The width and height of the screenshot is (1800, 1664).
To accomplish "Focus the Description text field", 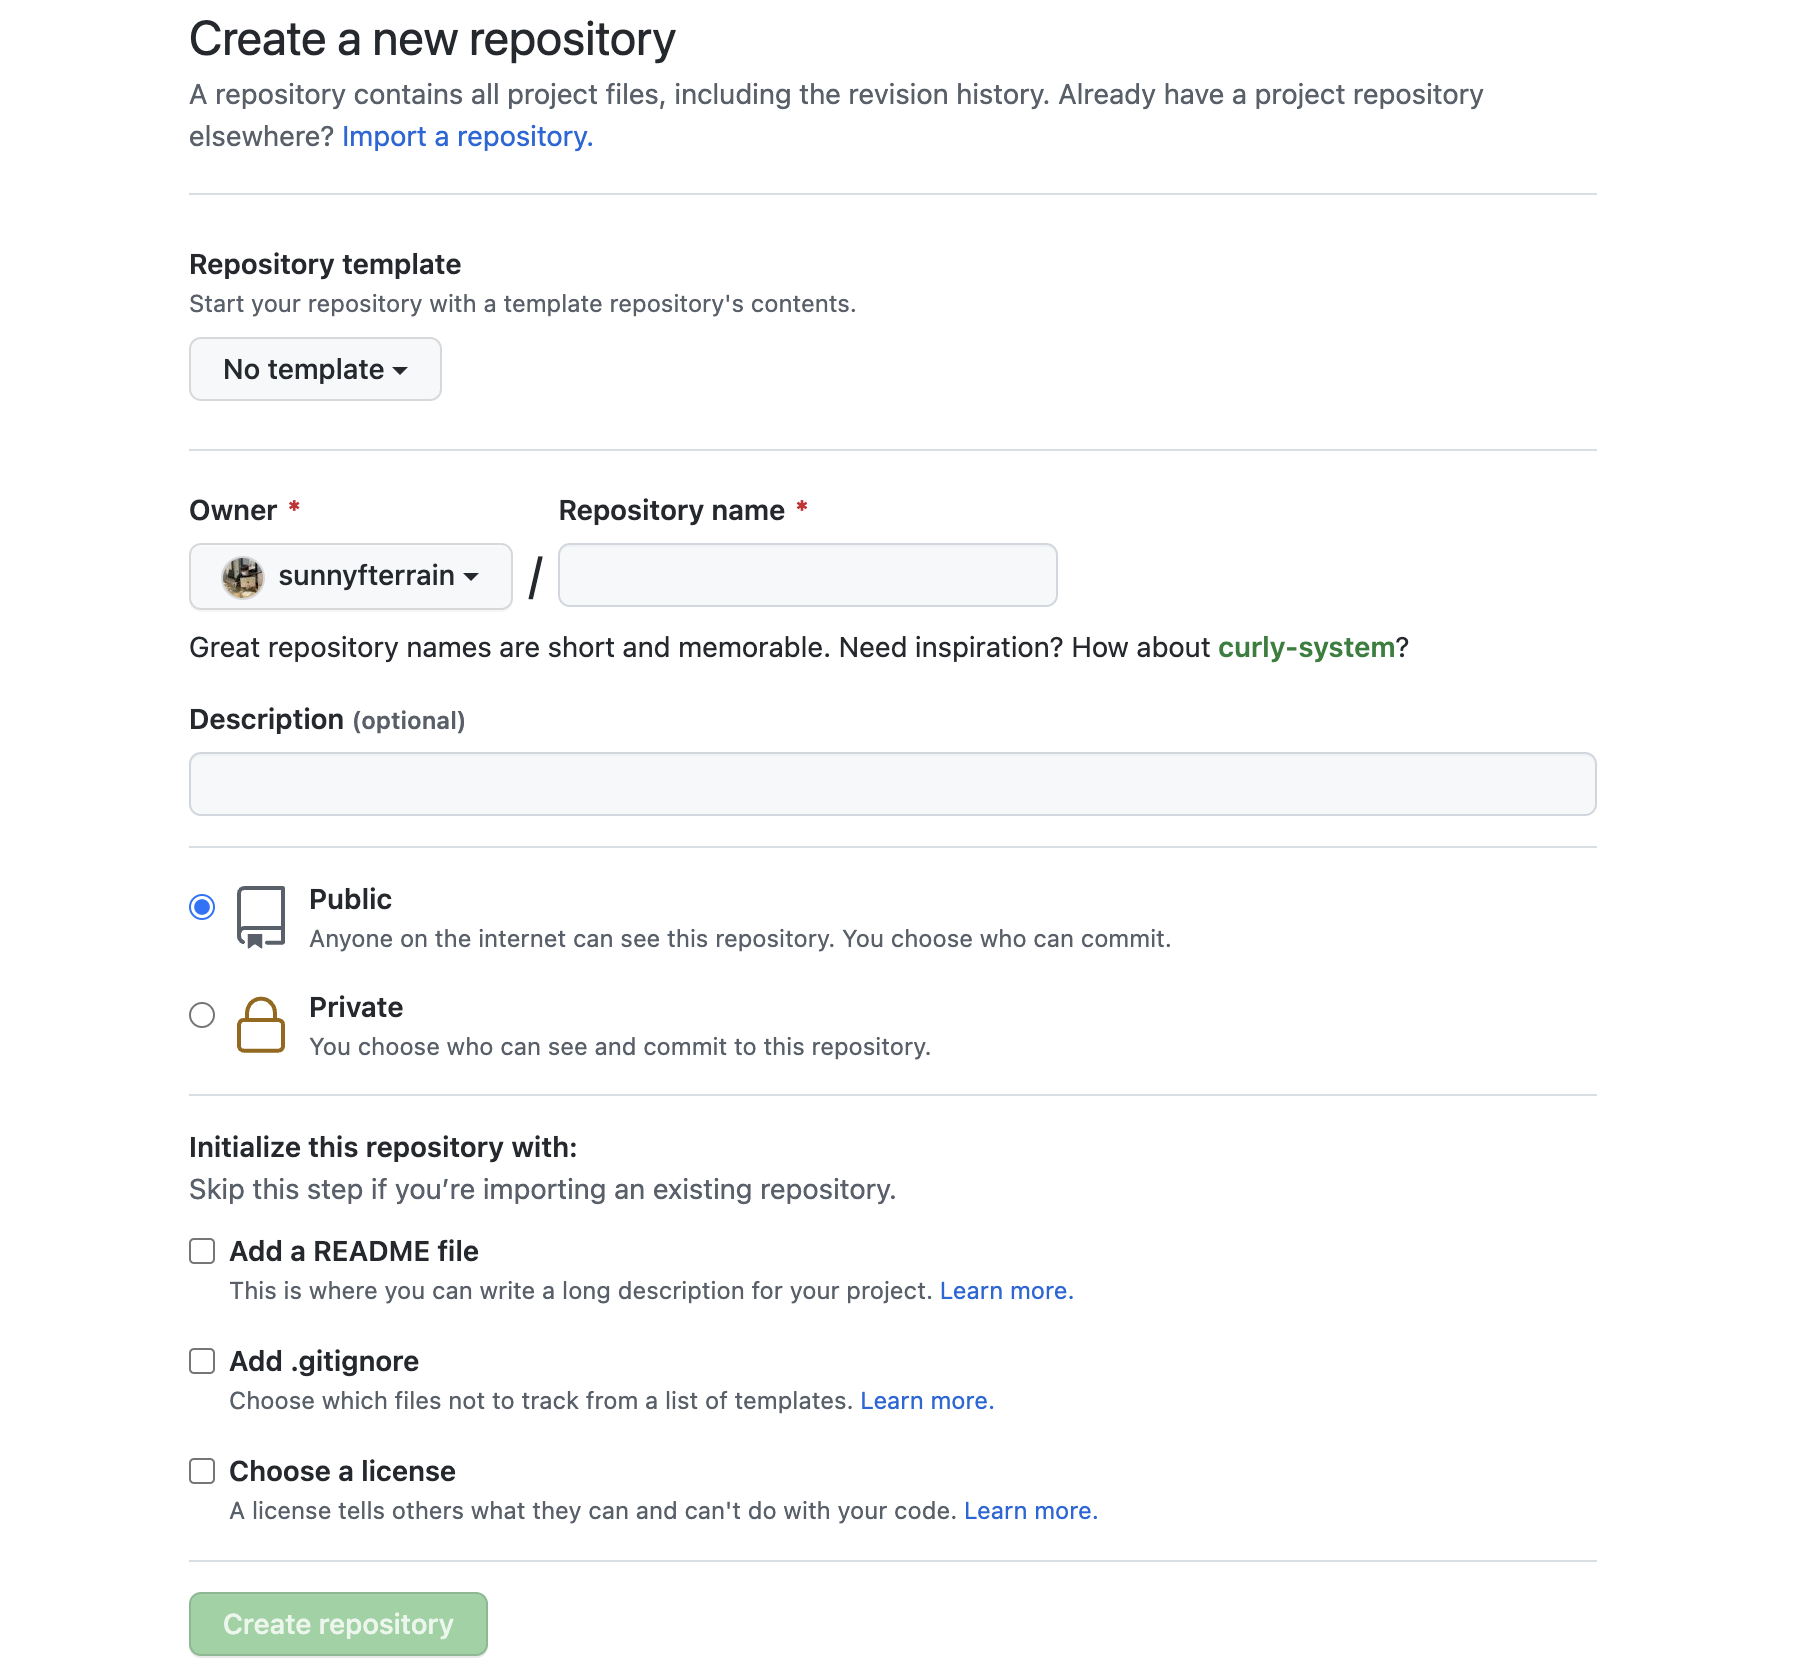I will 892,784.
